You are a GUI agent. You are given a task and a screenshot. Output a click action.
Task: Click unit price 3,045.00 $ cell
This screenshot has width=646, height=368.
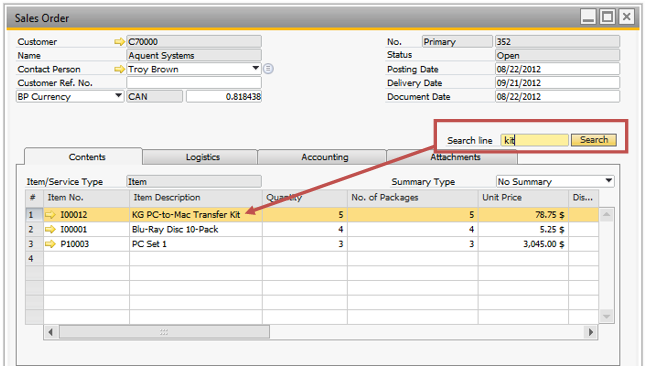pos(523,244)
